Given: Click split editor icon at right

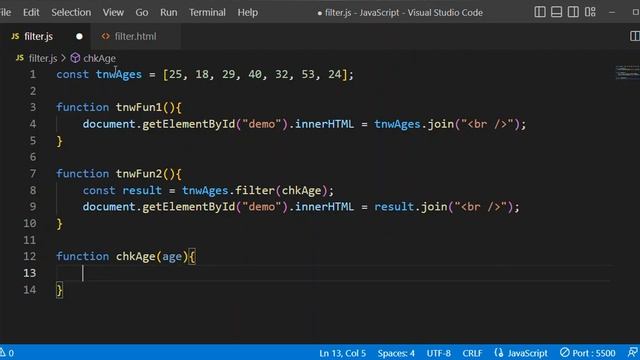Looking at the screenshot, I should [x=635, y=36].
